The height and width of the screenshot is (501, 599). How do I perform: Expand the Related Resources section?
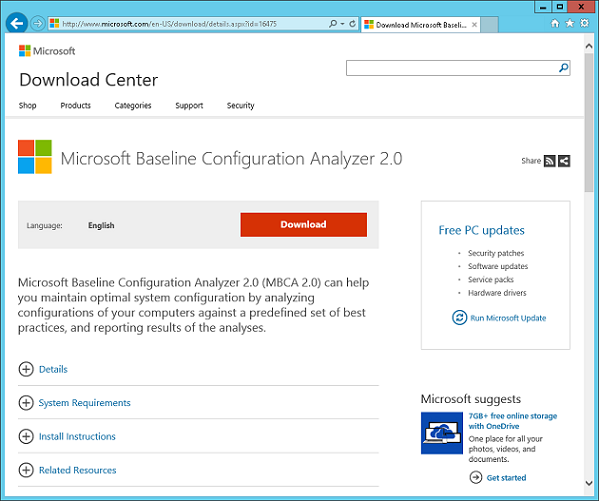(26, 470)
